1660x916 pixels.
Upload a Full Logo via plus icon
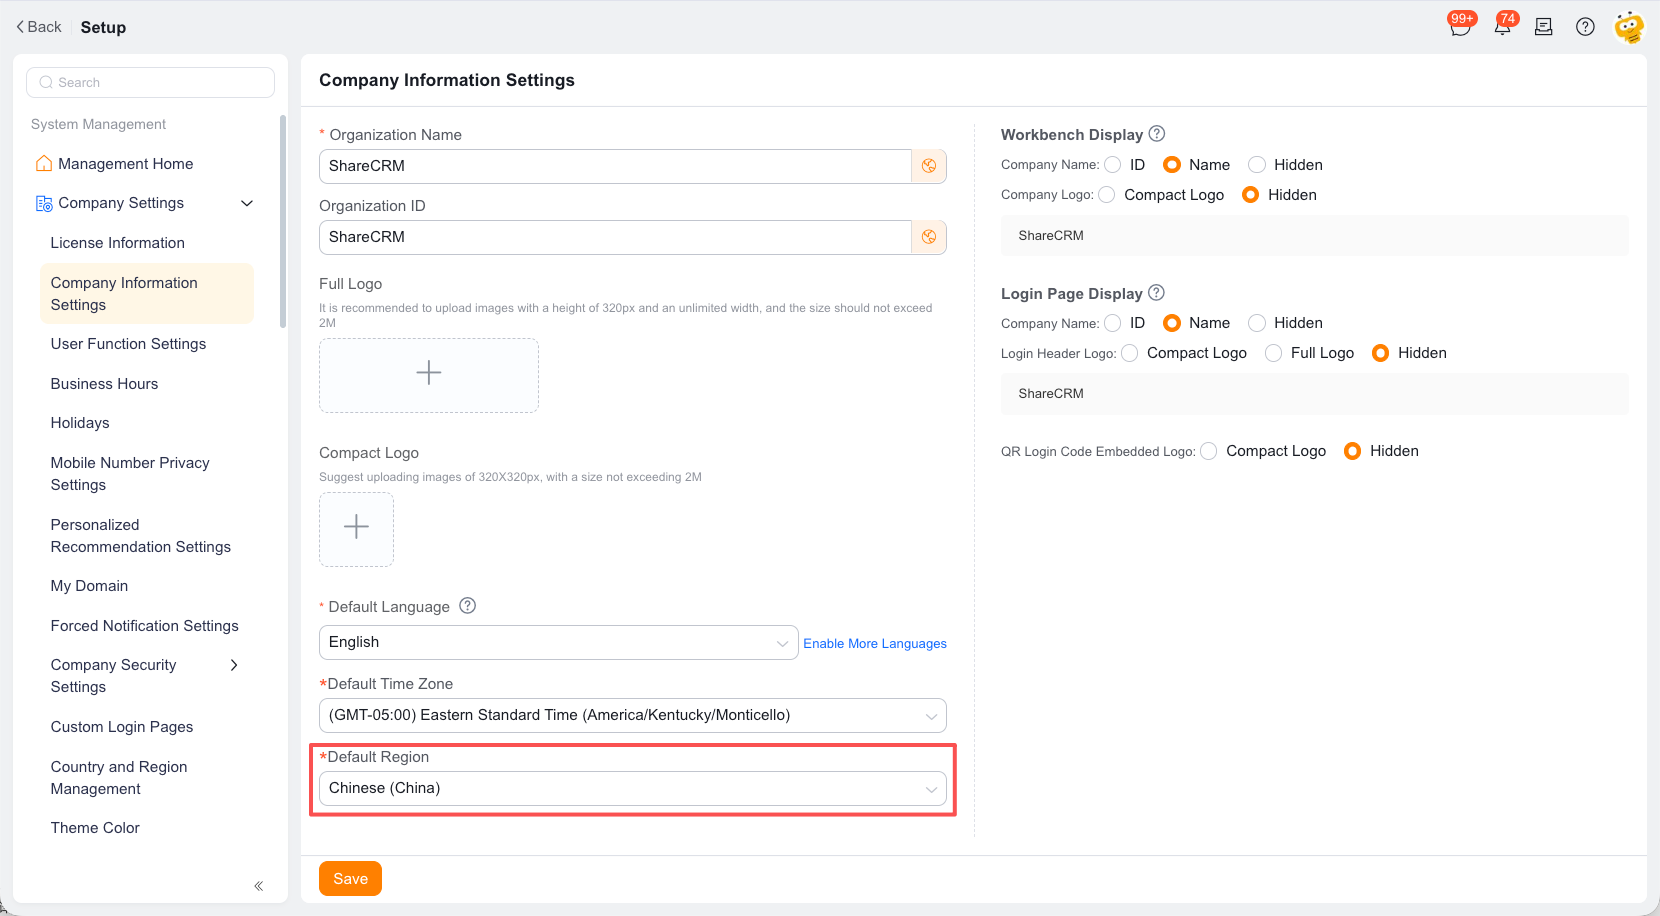click(429, 375)
